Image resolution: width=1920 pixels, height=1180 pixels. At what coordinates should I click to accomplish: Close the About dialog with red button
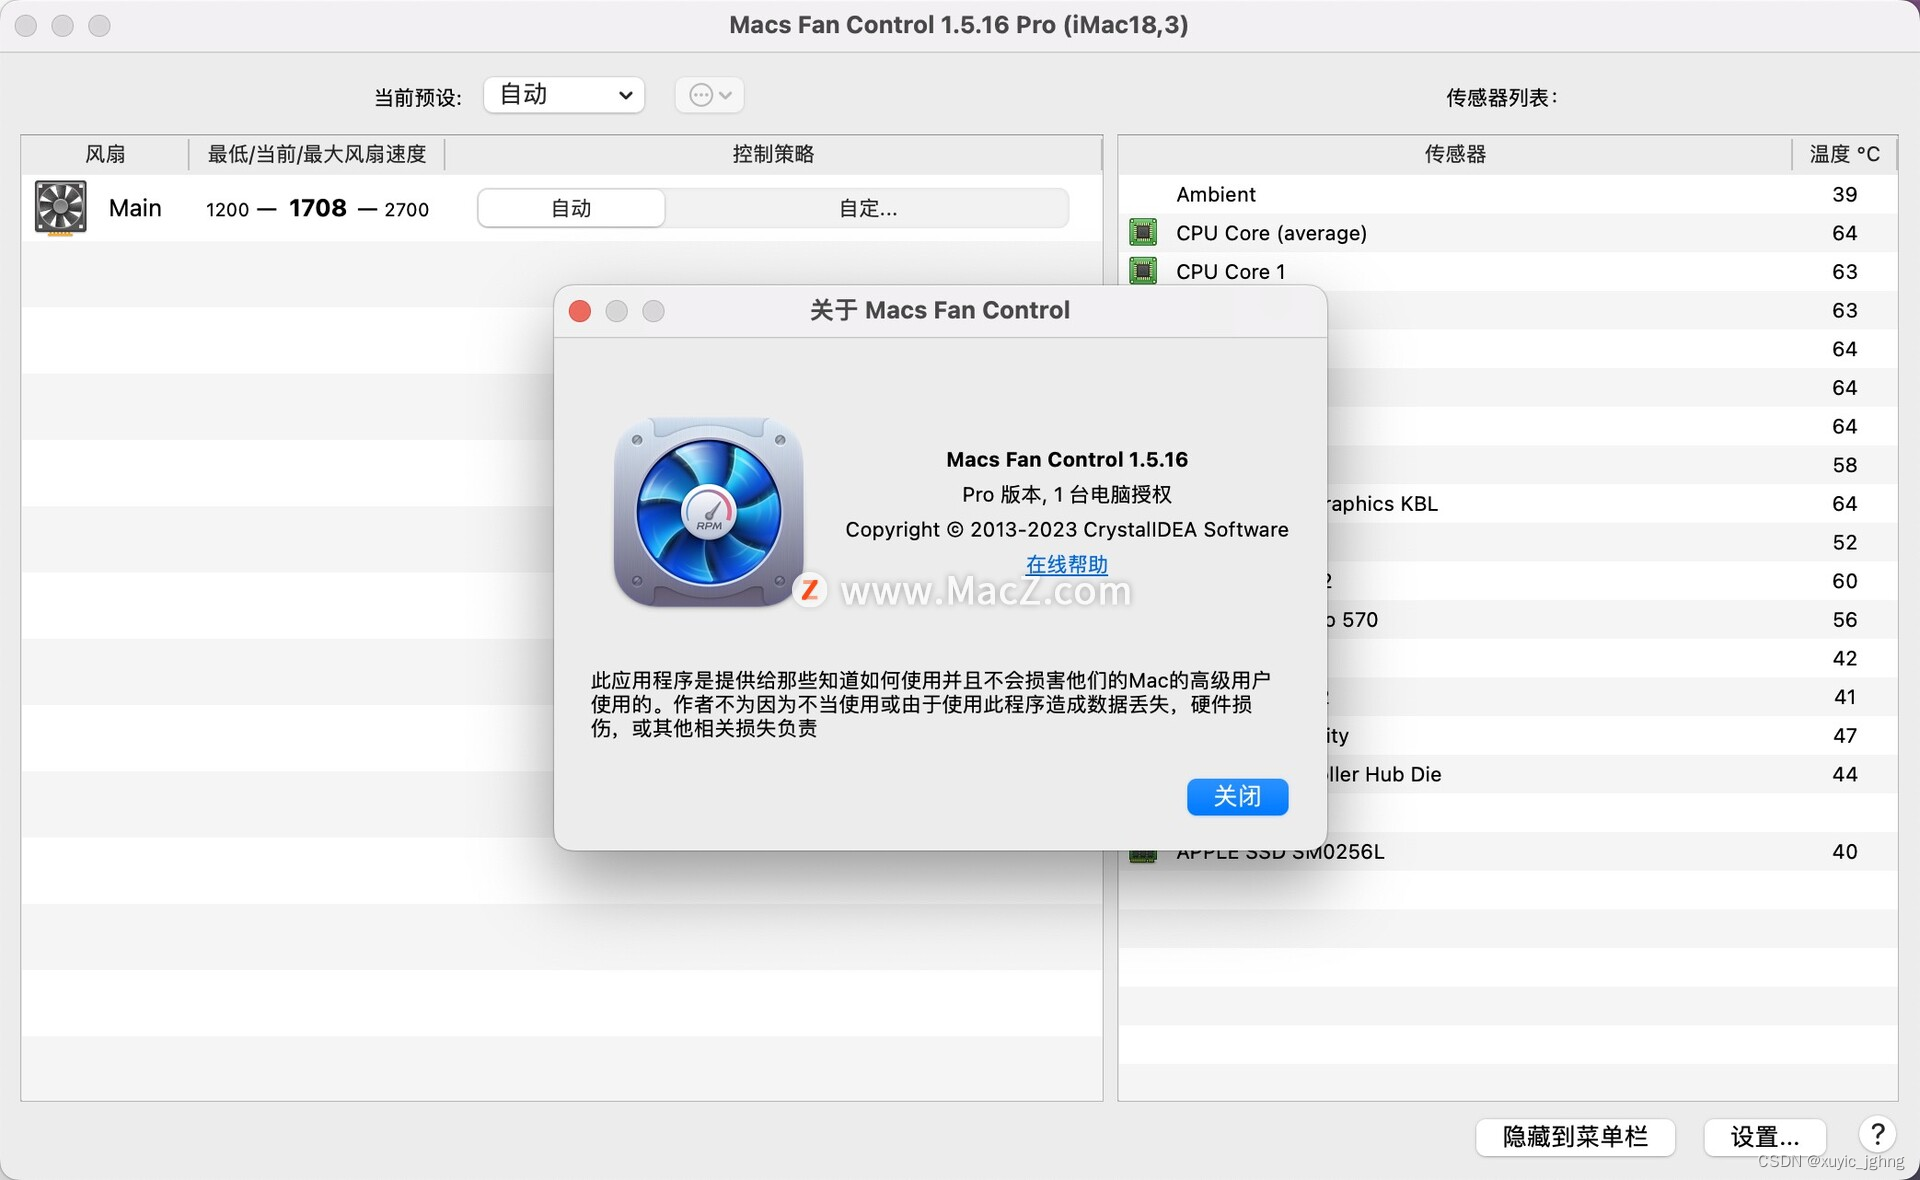[x=580, y=311]
